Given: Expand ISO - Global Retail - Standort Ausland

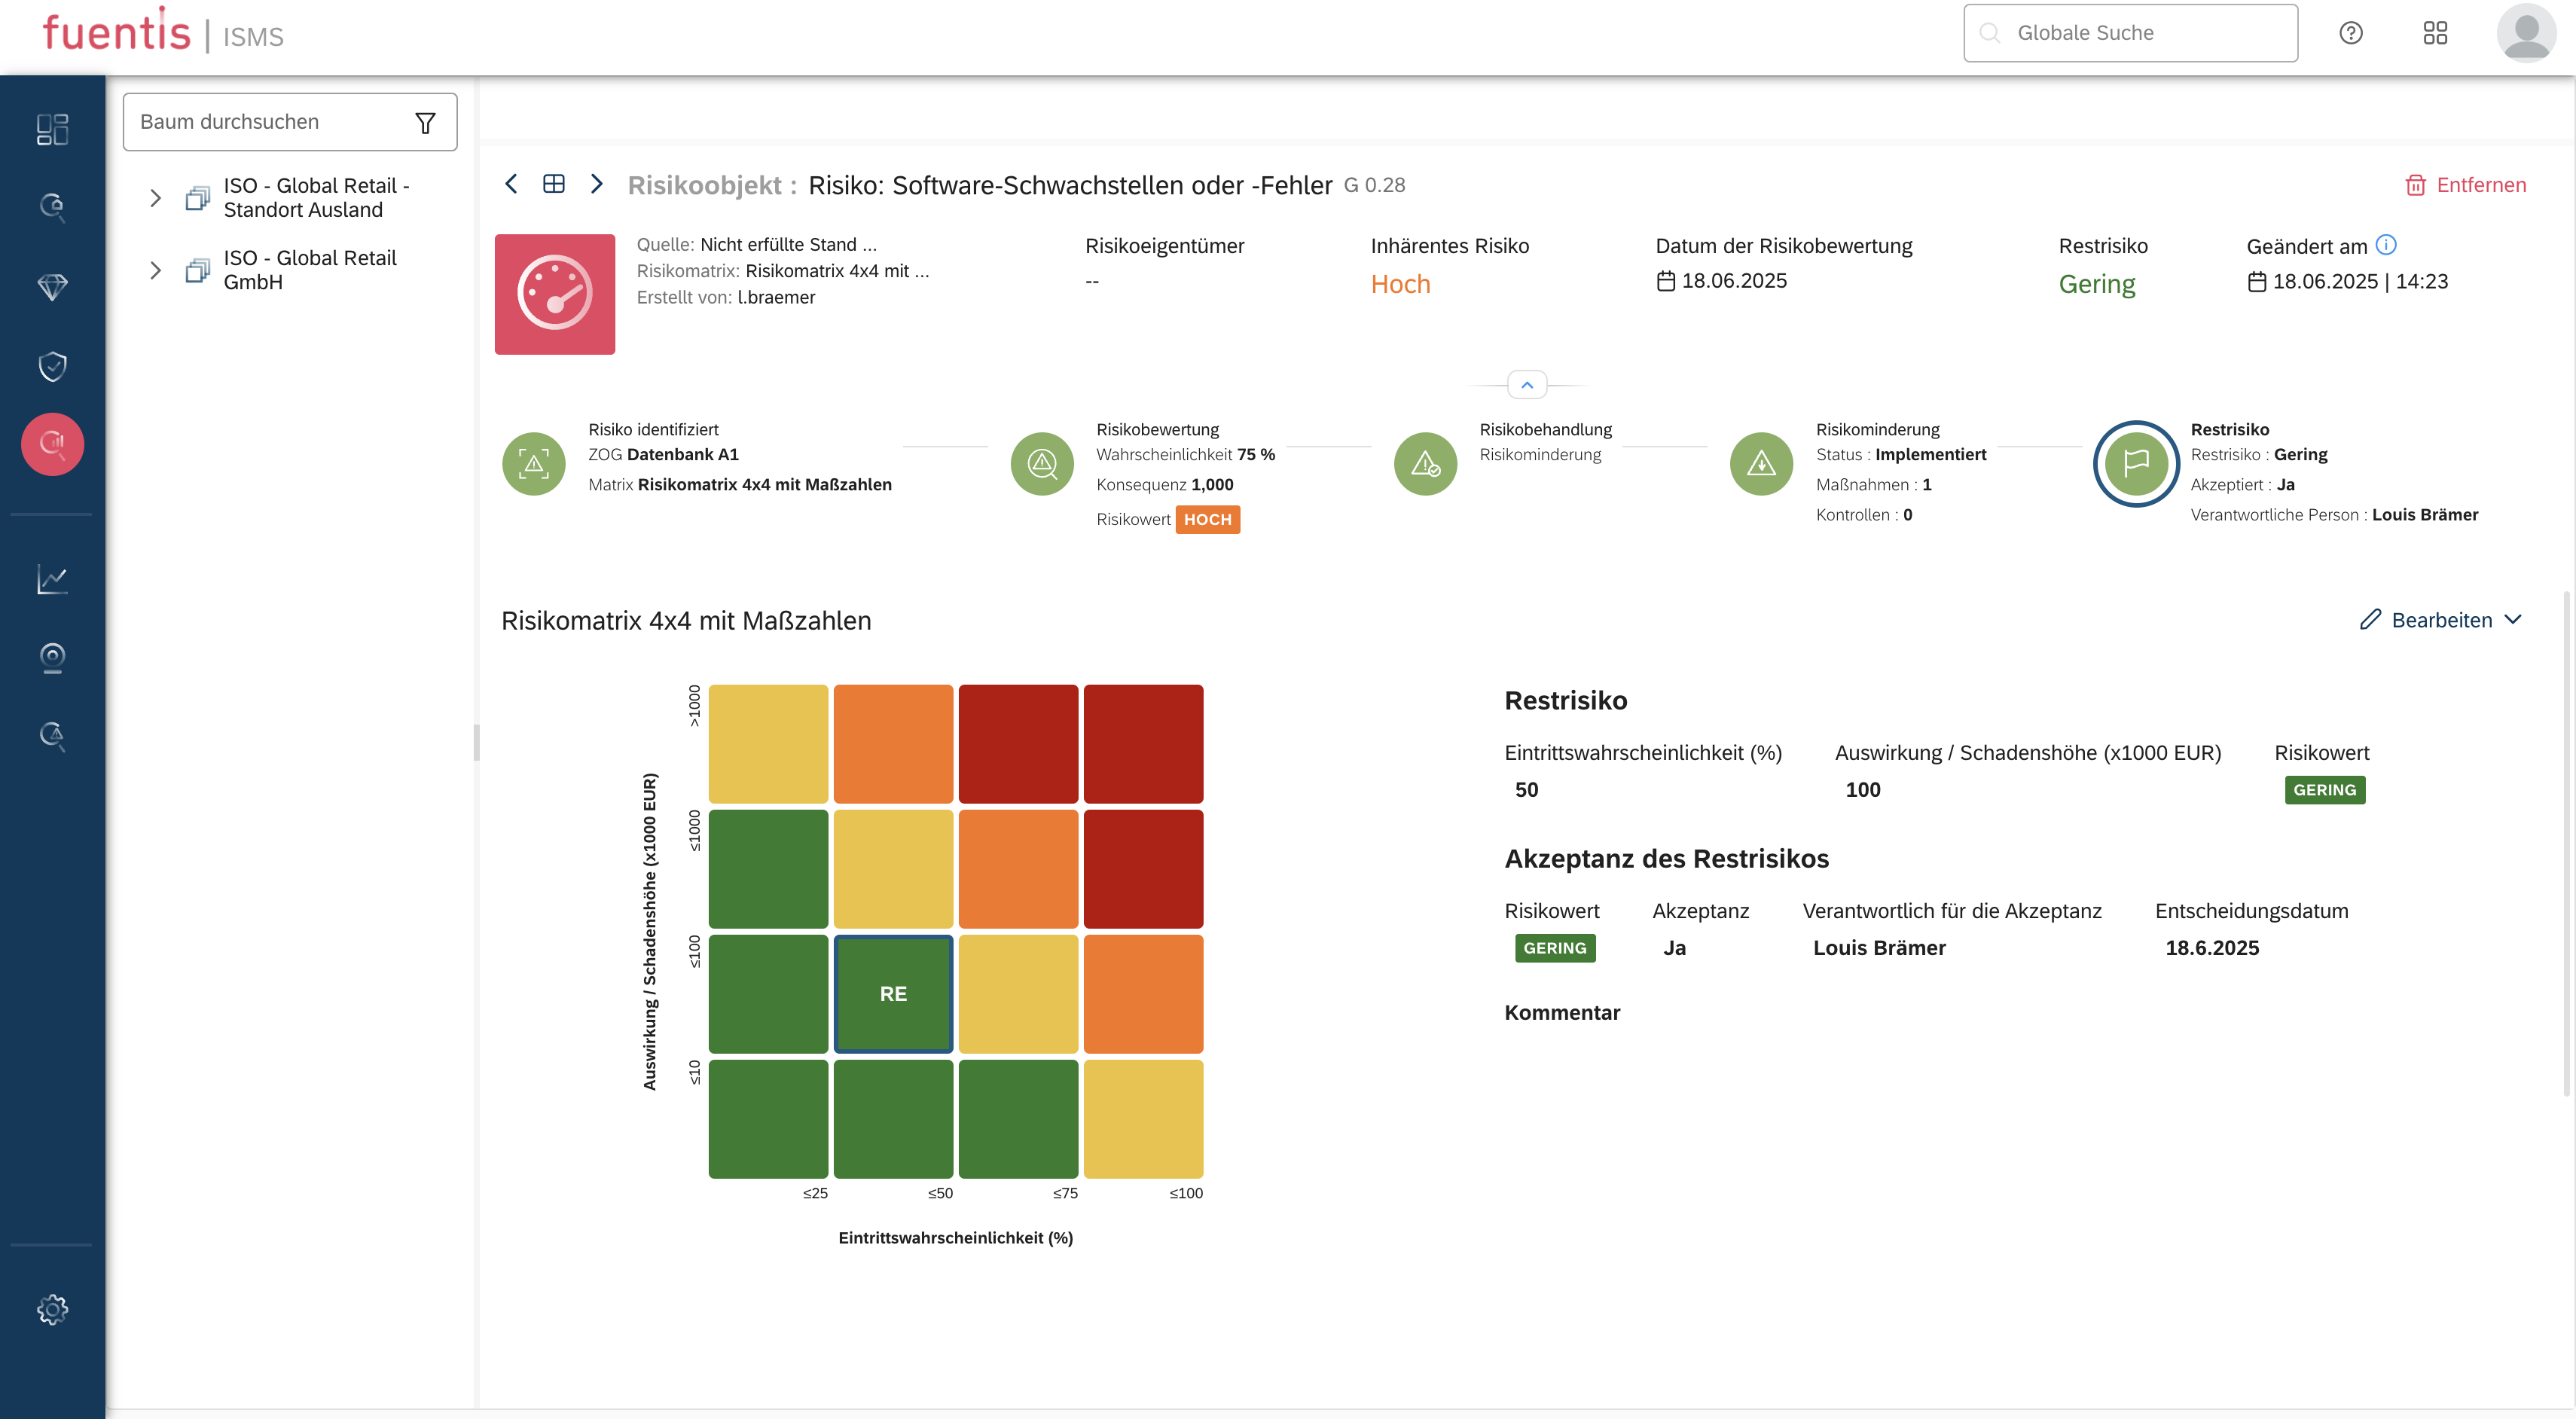Looking at the screenshot, I should [x=155, y=198].
